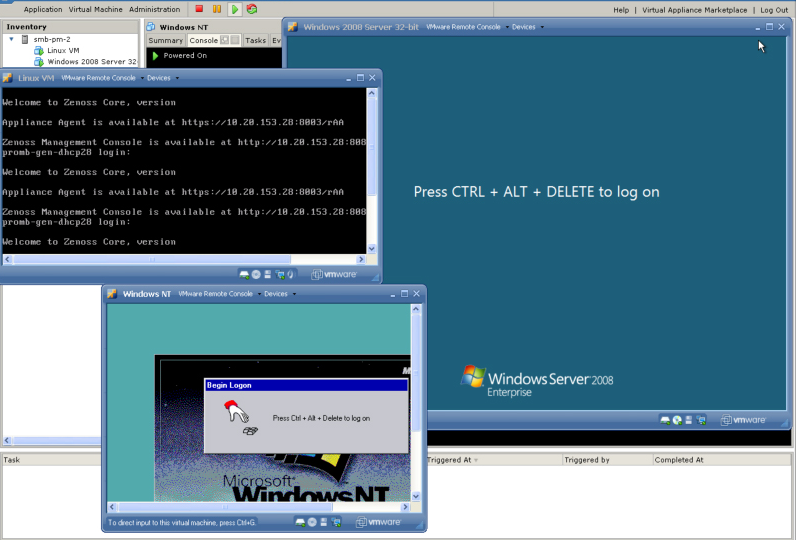Image resolution: width=797 pixels, height=540 pixels.
Task: Click the Help link
Action: click(621, 10)
